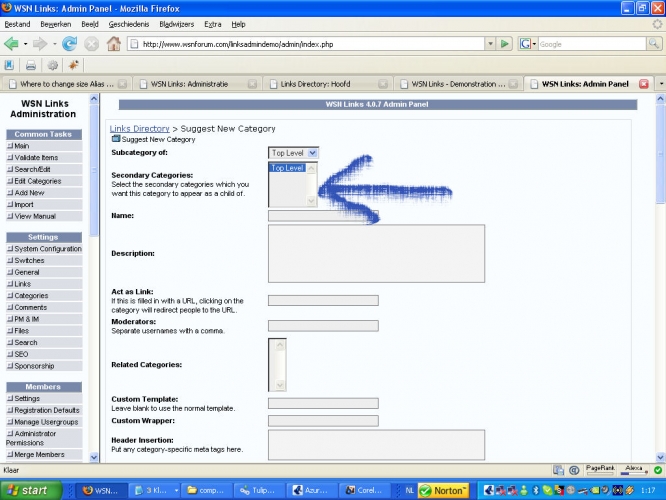Click the green go arrow beside the URL
The image size is (666, 500).
(x=507, y=44)
